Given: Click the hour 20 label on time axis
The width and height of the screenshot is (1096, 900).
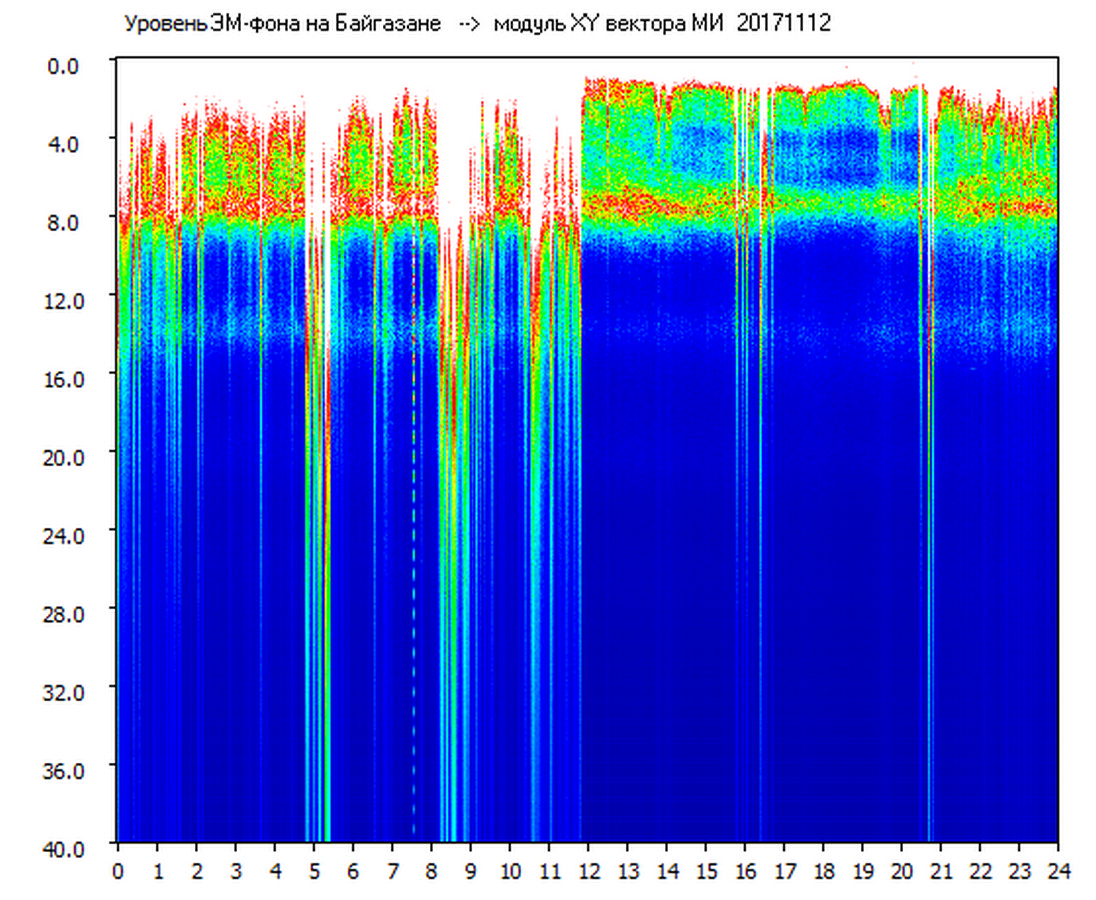Looking at the screenshot, I should click(x=902, y=871).
